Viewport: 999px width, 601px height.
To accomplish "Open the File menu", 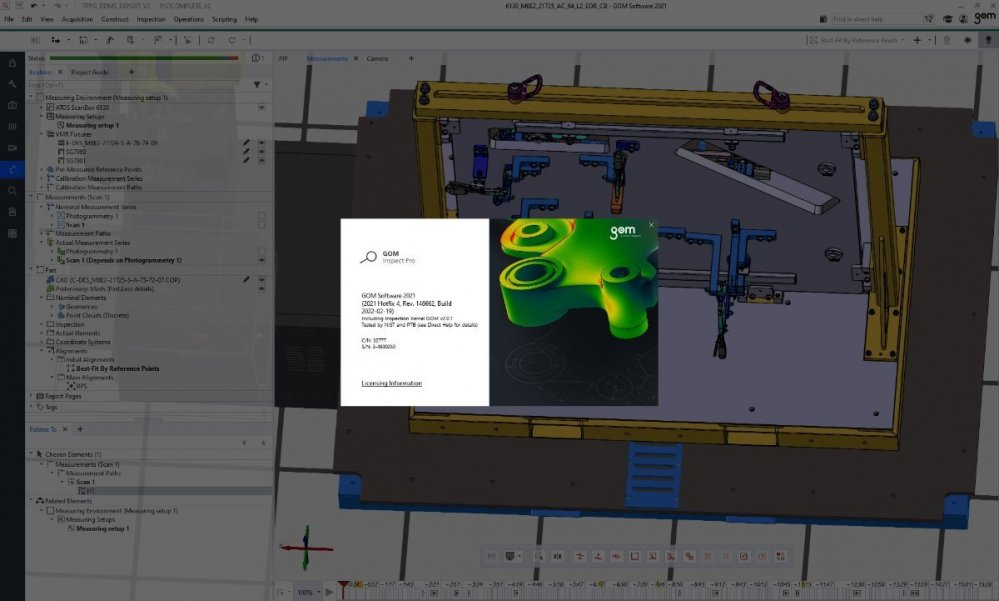I will click(x=9, y=19).
